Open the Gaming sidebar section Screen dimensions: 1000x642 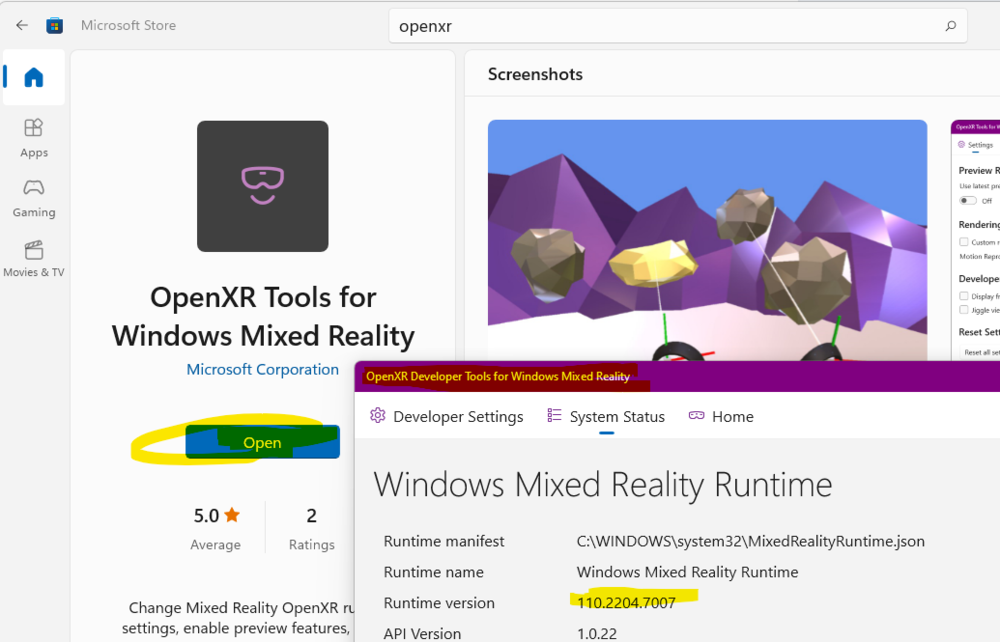point(34,198)
